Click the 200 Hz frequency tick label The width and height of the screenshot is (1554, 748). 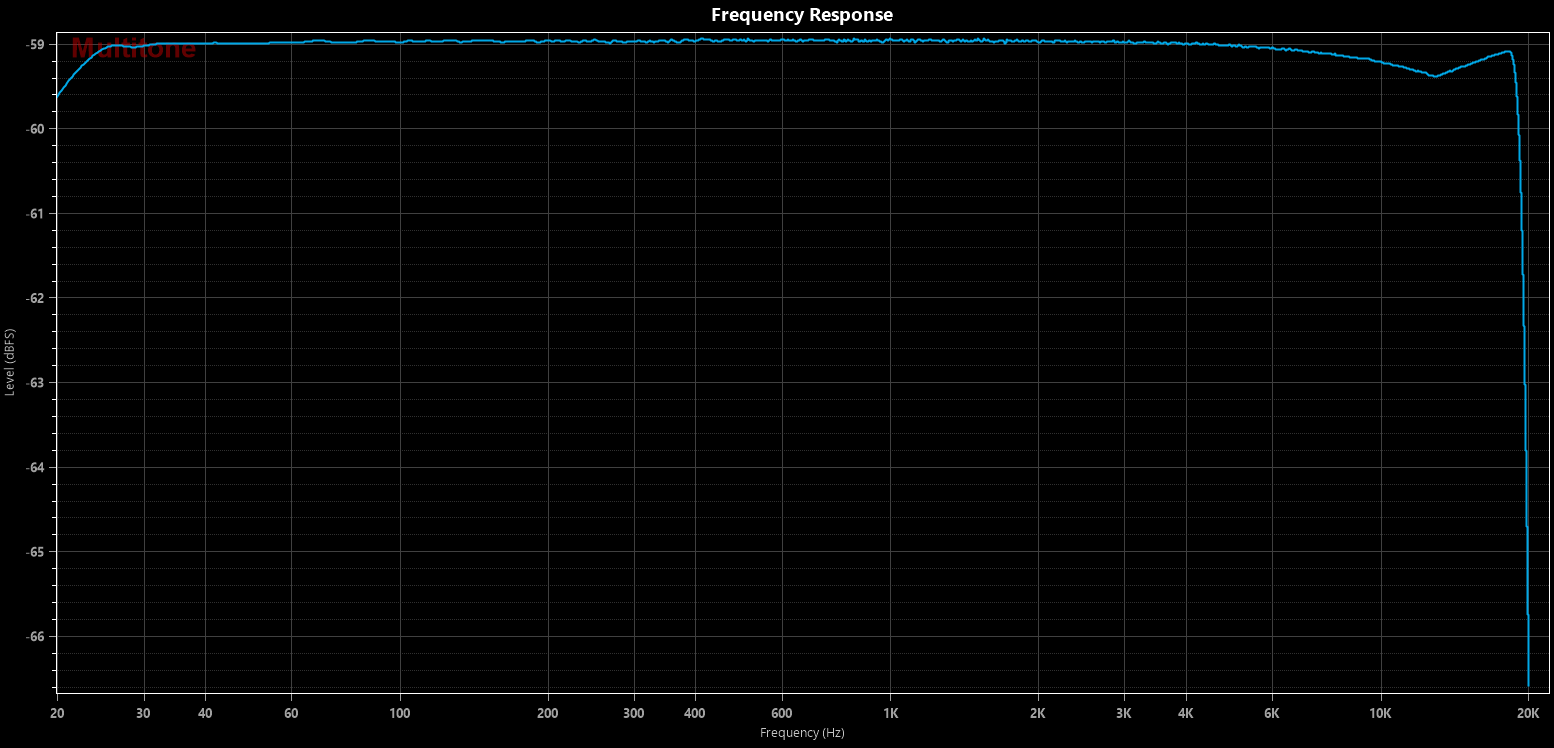547,713
